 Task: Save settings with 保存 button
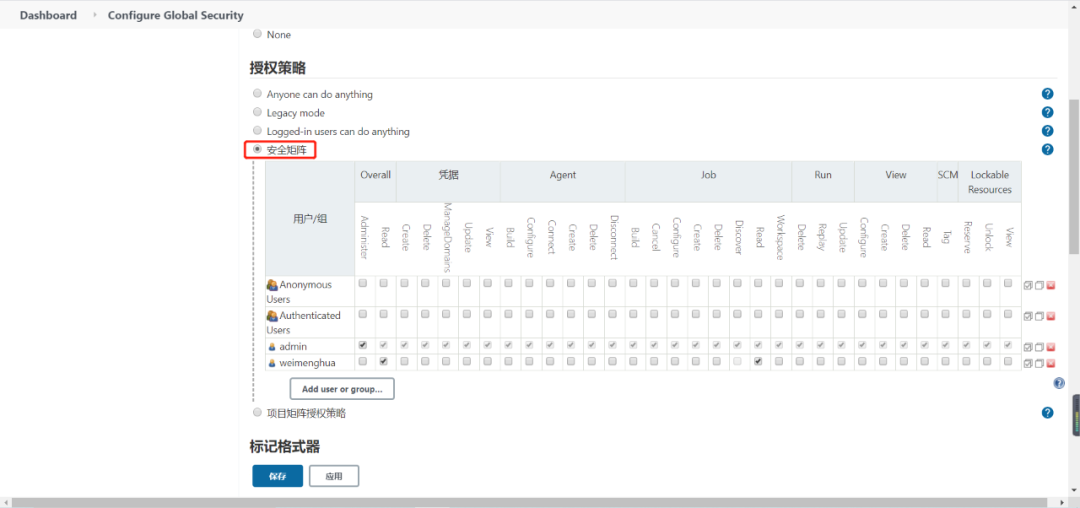278,476
